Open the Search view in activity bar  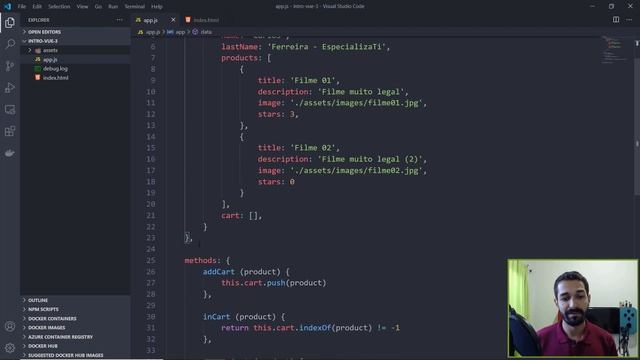coord(10,44)
